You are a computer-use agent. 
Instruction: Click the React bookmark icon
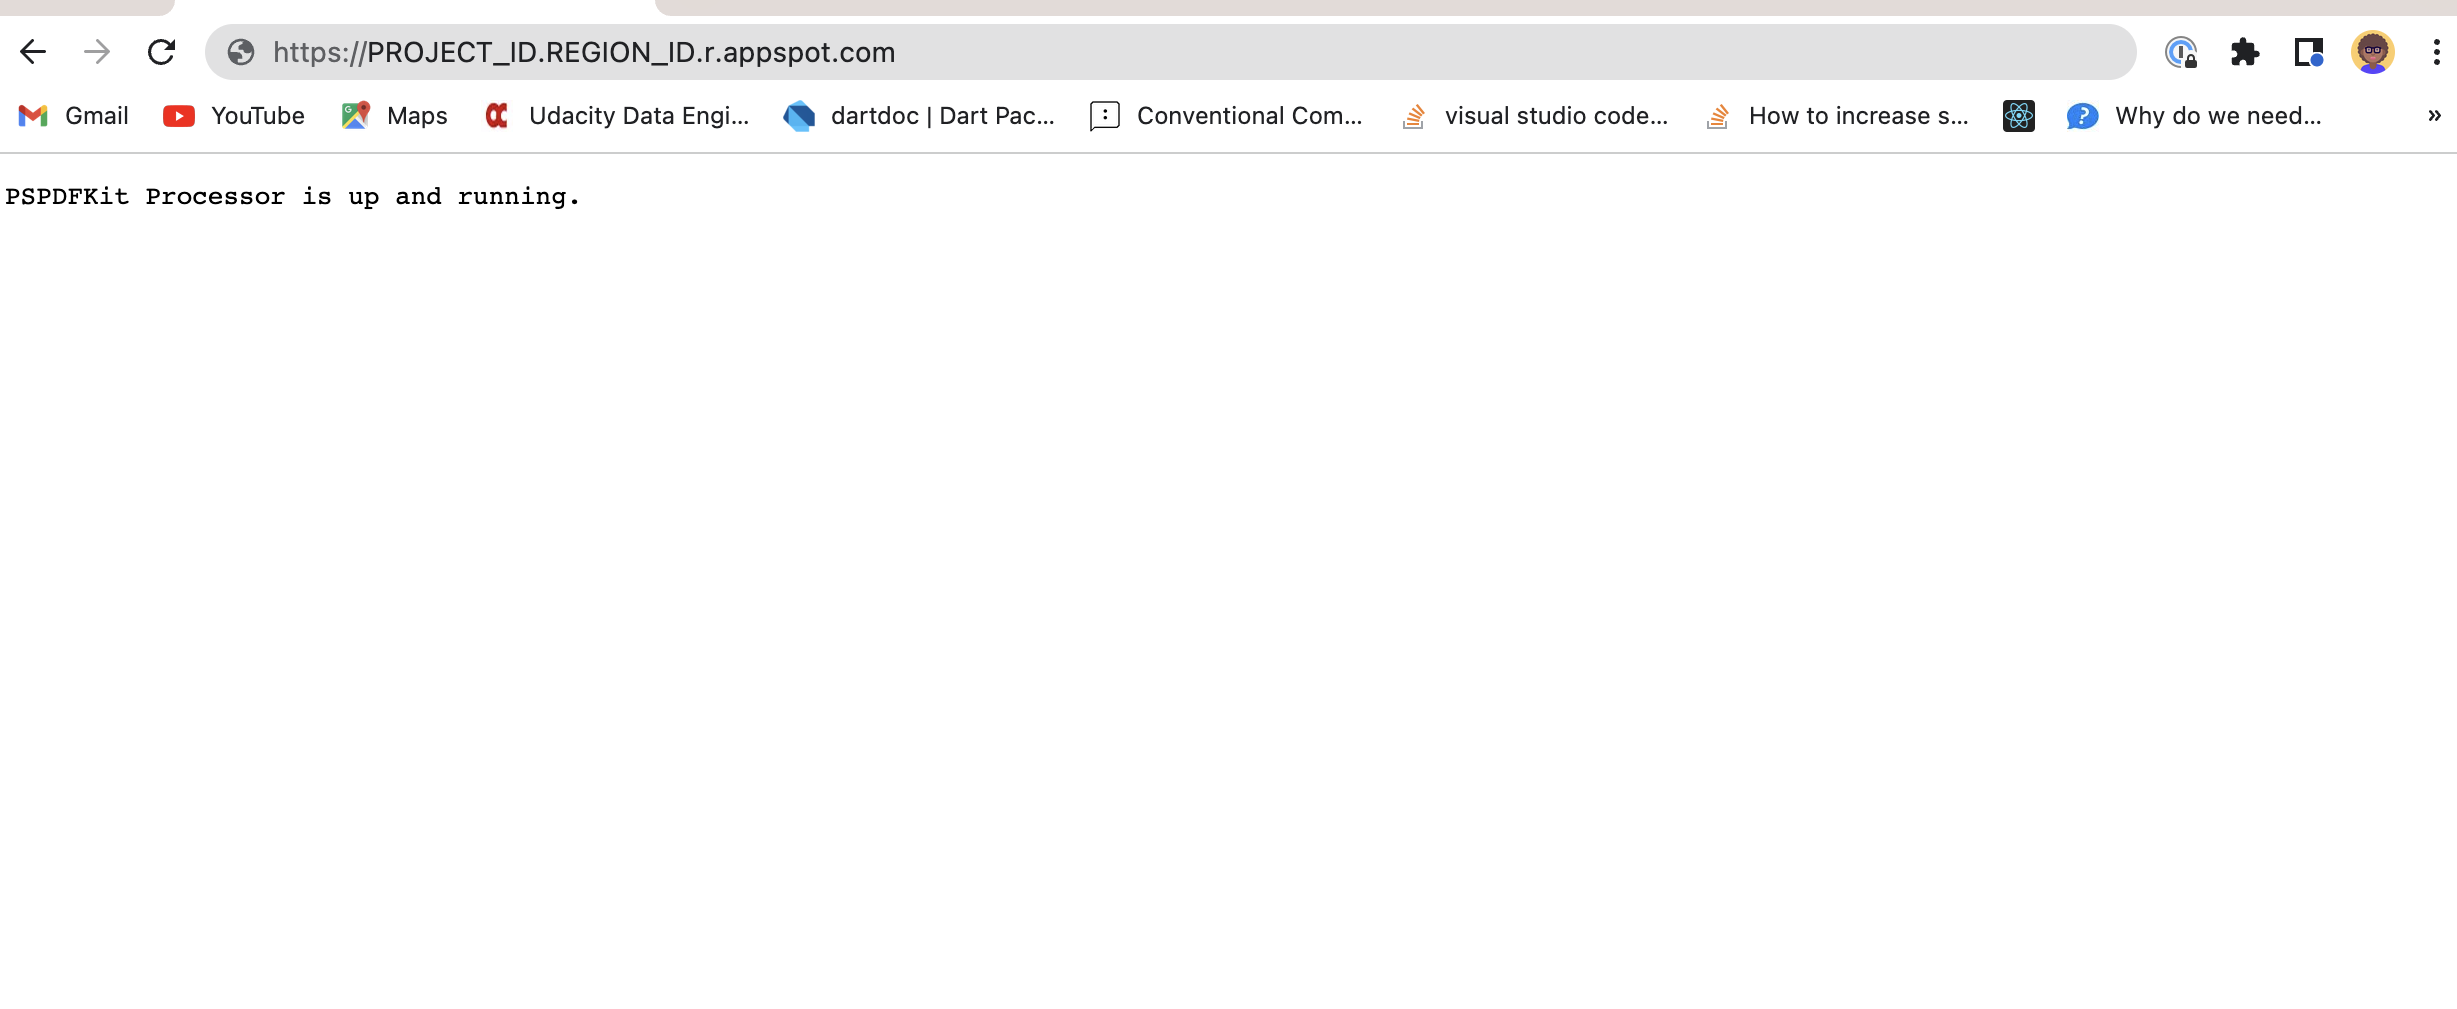(x=2018, y=115)
